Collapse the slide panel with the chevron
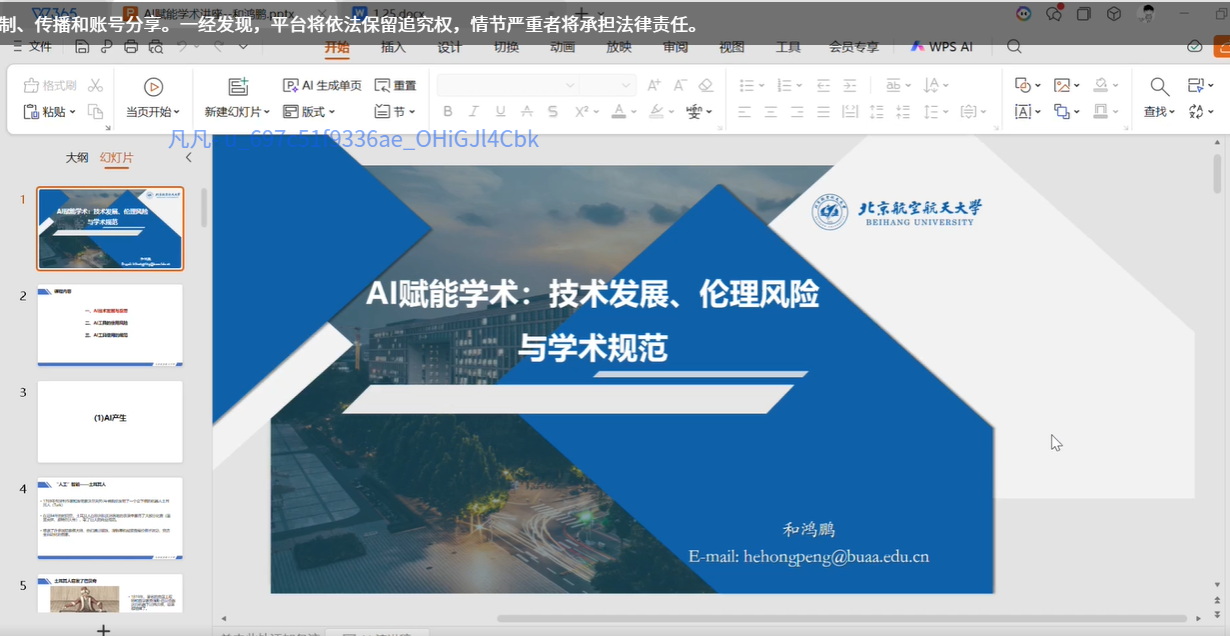The image size is (1230, 636). [x=189, y=158]
